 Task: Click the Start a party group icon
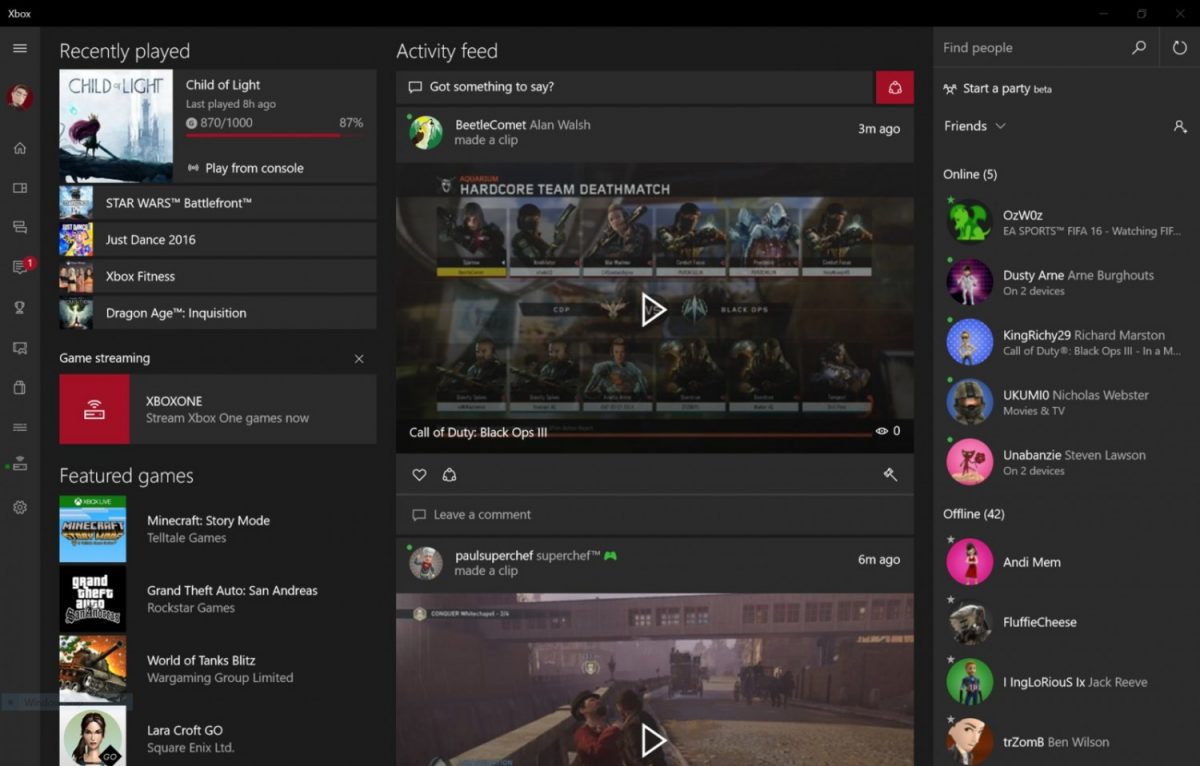click(950, 89)
